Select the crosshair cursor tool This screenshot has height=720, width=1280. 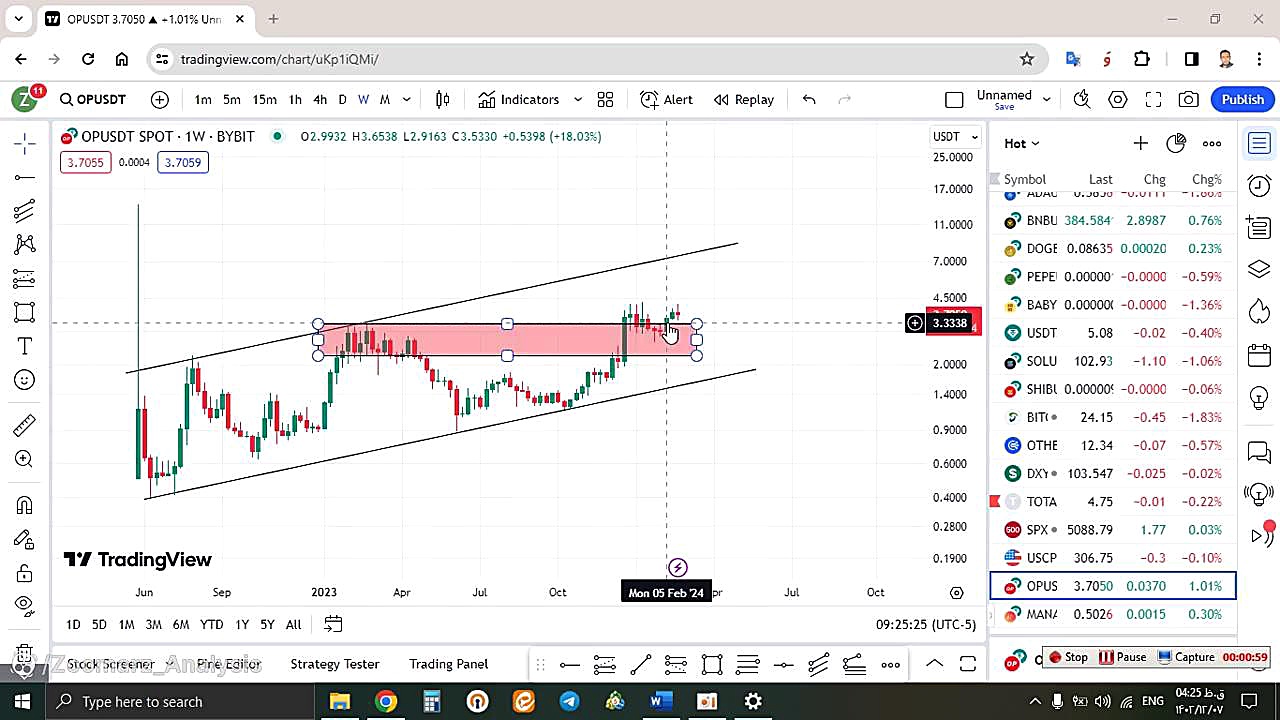pyautogui.click(x=25, y=144)
